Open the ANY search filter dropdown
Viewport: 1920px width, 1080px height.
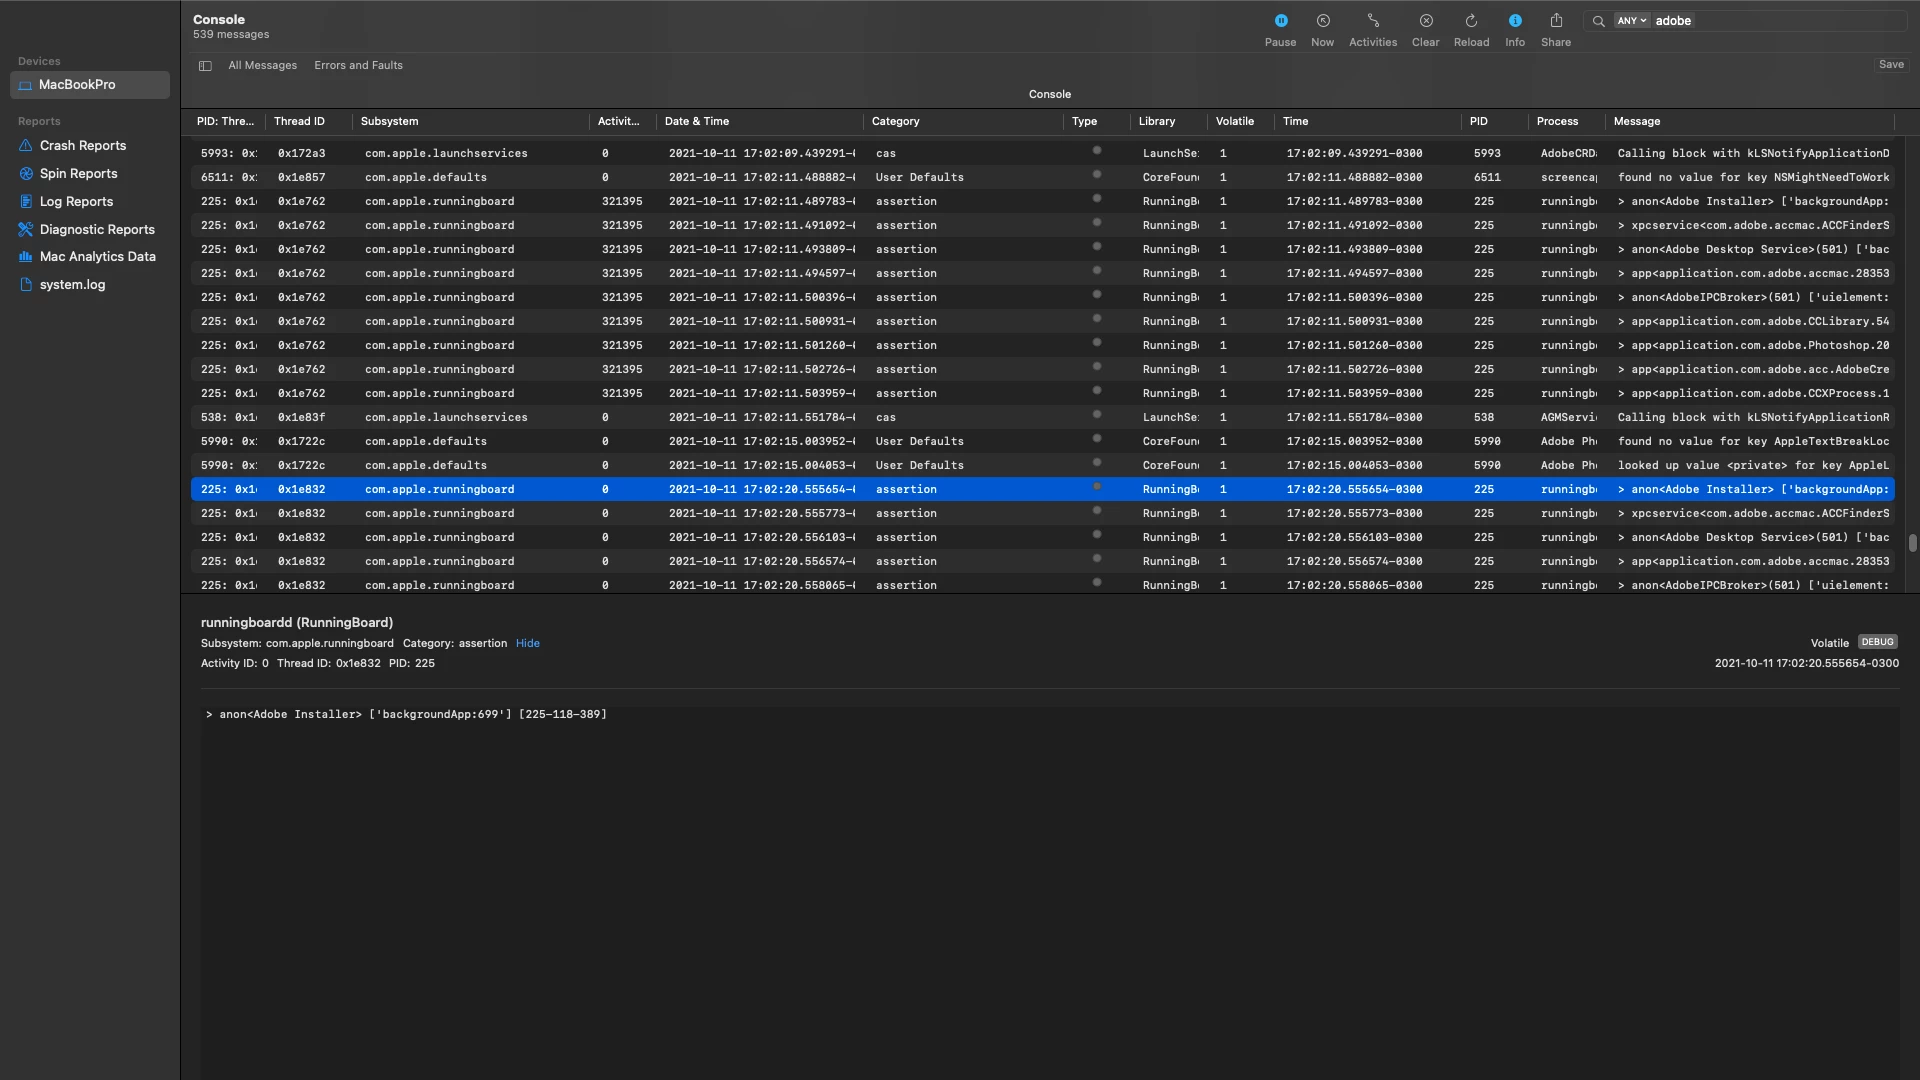coord(1631,21)
